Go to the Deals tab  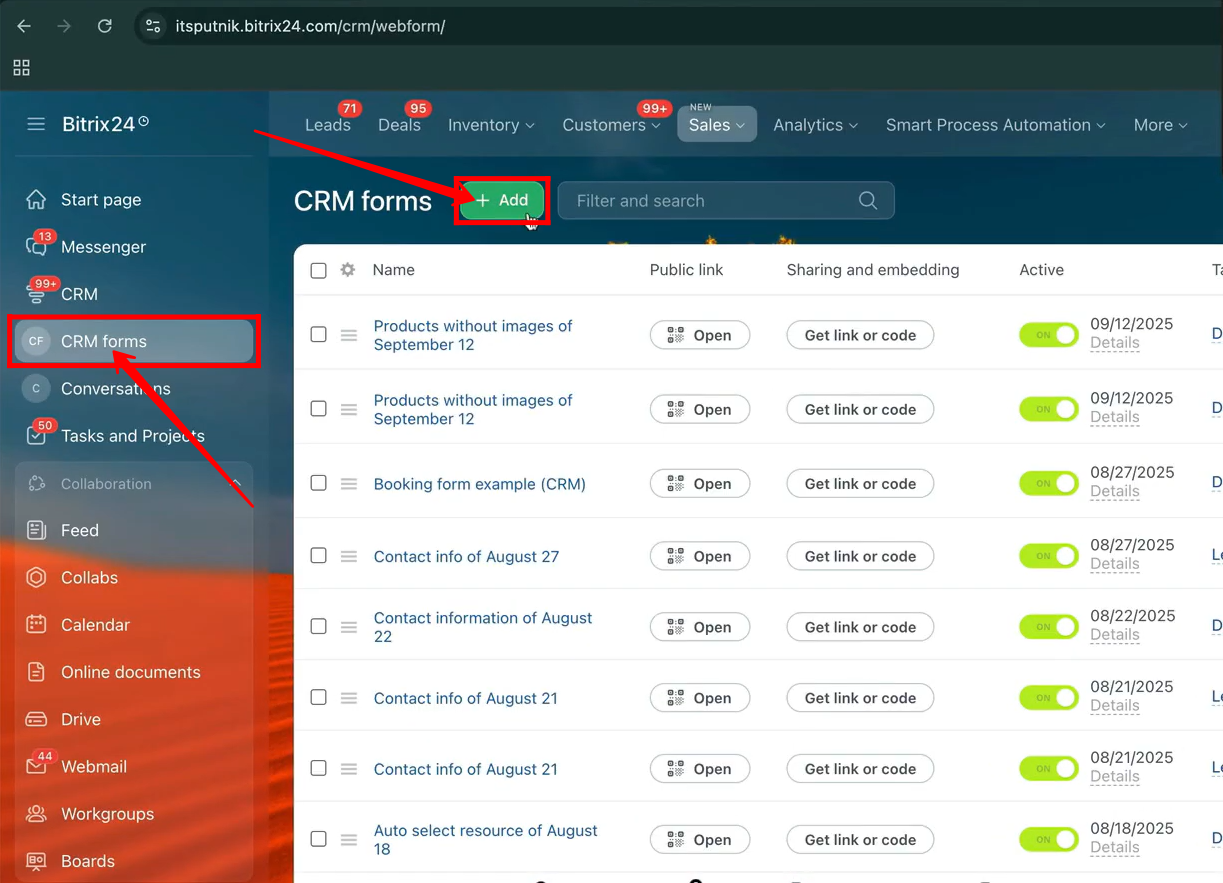(399, 125)
